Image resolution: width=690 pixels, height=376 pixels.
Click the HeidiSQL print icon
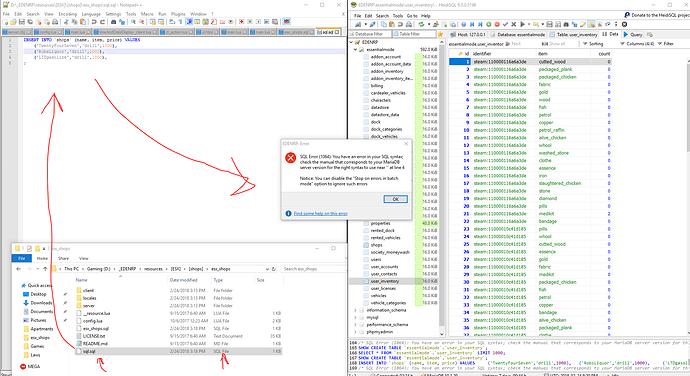tap(409, 24)
